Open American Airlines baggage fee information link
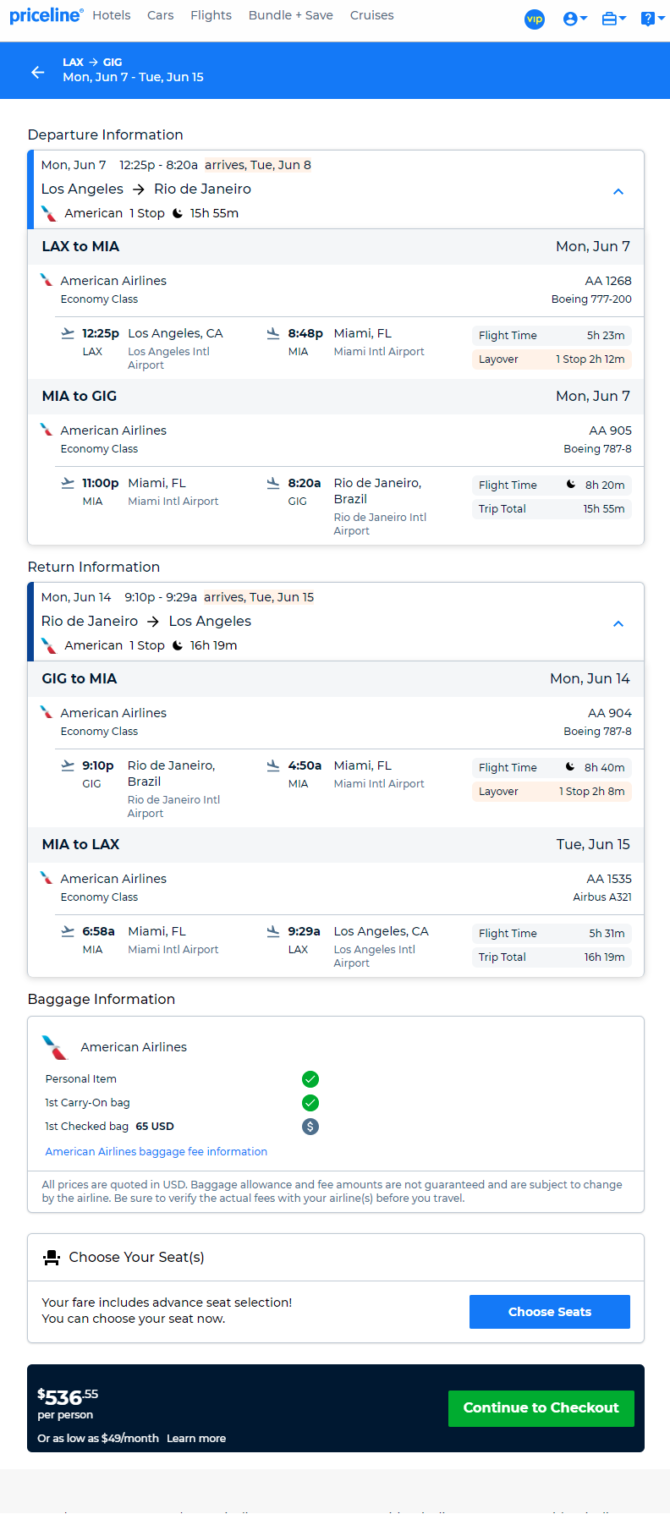The width and height of the screenshot is (670, 1514). [x=156, y=1152]
